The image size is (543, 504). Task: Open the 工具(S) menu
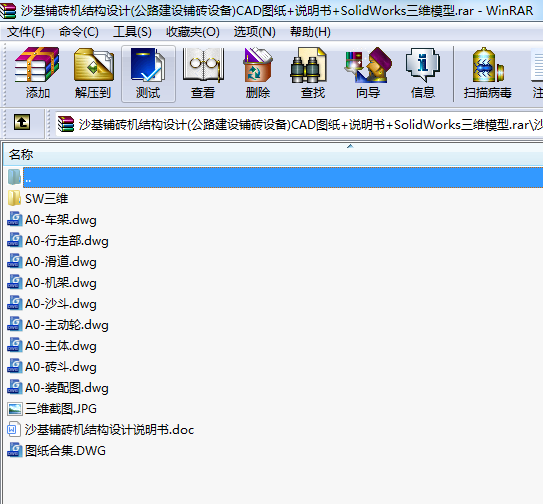pyautogui.click(x=132, y=32)
